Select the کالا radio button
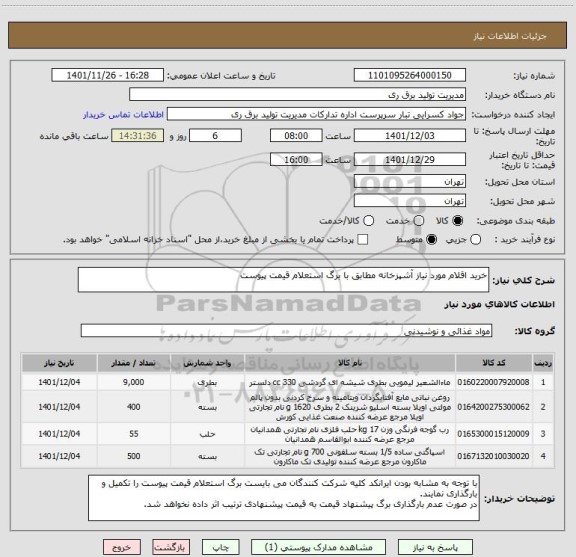Image resolution: width=576 pixels, height=557 pixels. [x=458, y=221]
